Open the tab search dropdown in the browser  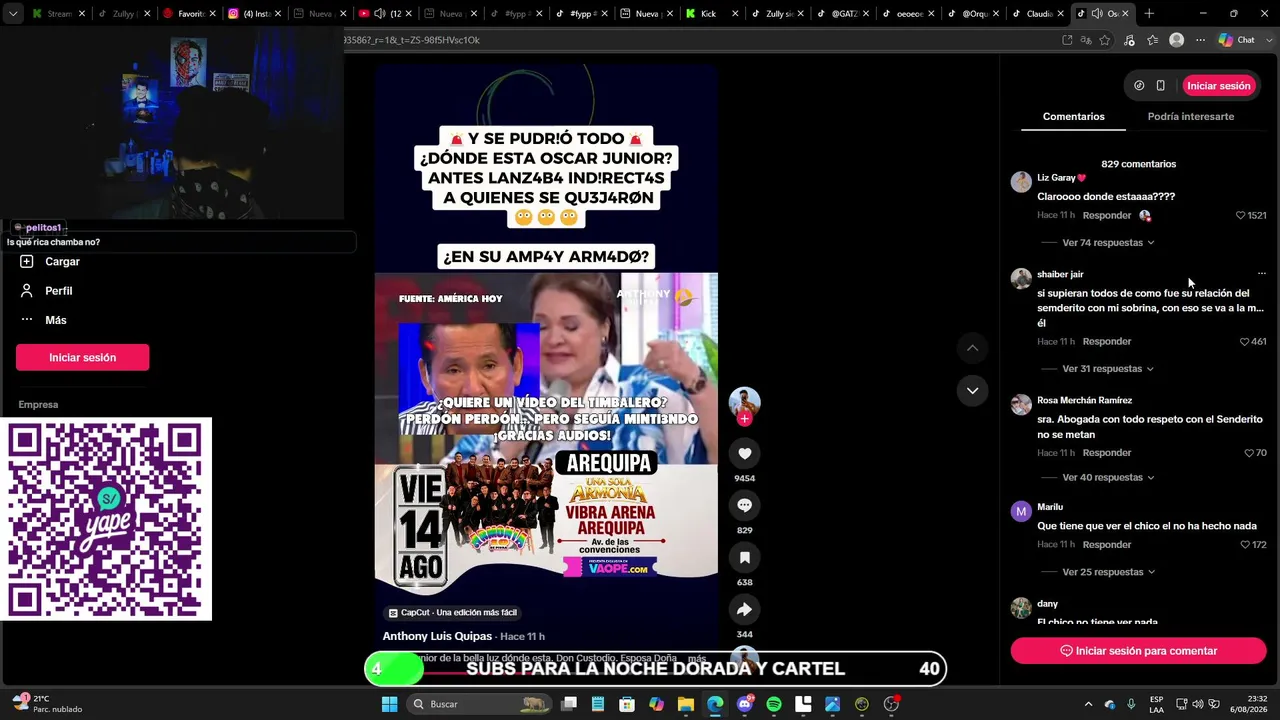point(13,14)
